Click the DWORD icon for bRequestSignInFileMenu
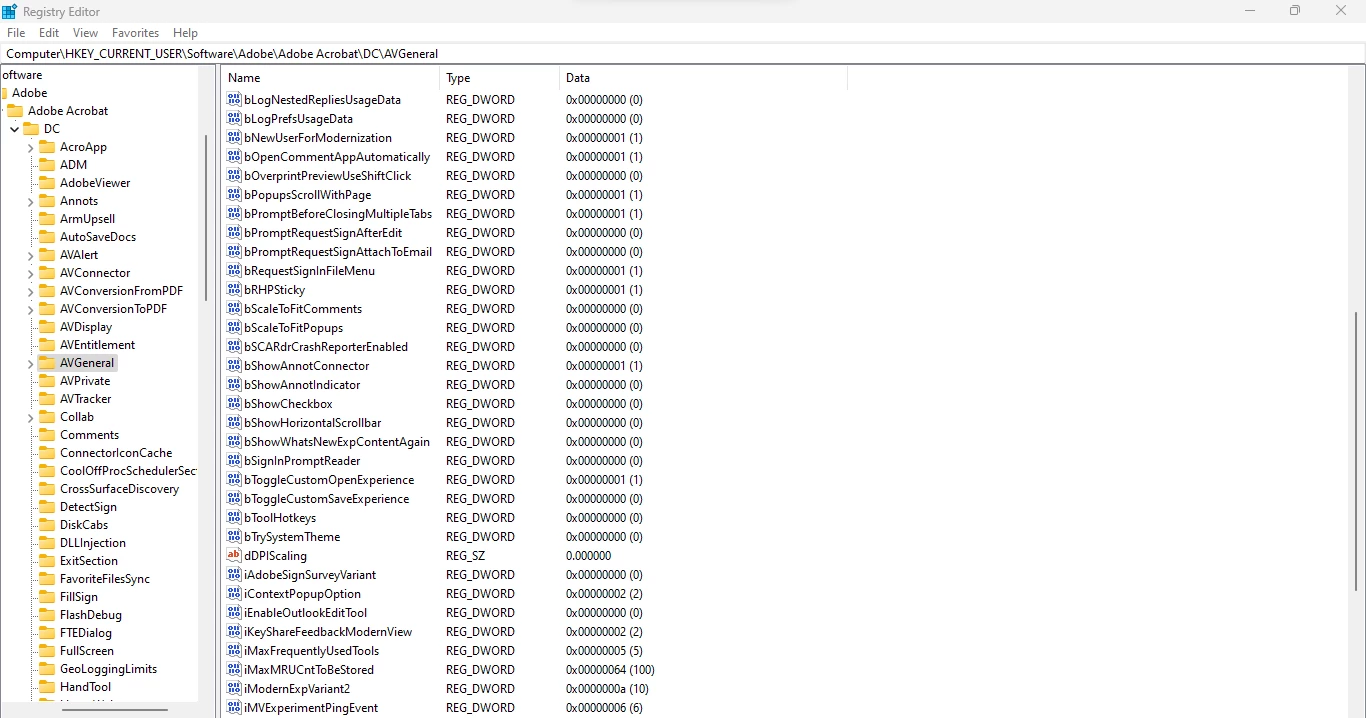 234,271
